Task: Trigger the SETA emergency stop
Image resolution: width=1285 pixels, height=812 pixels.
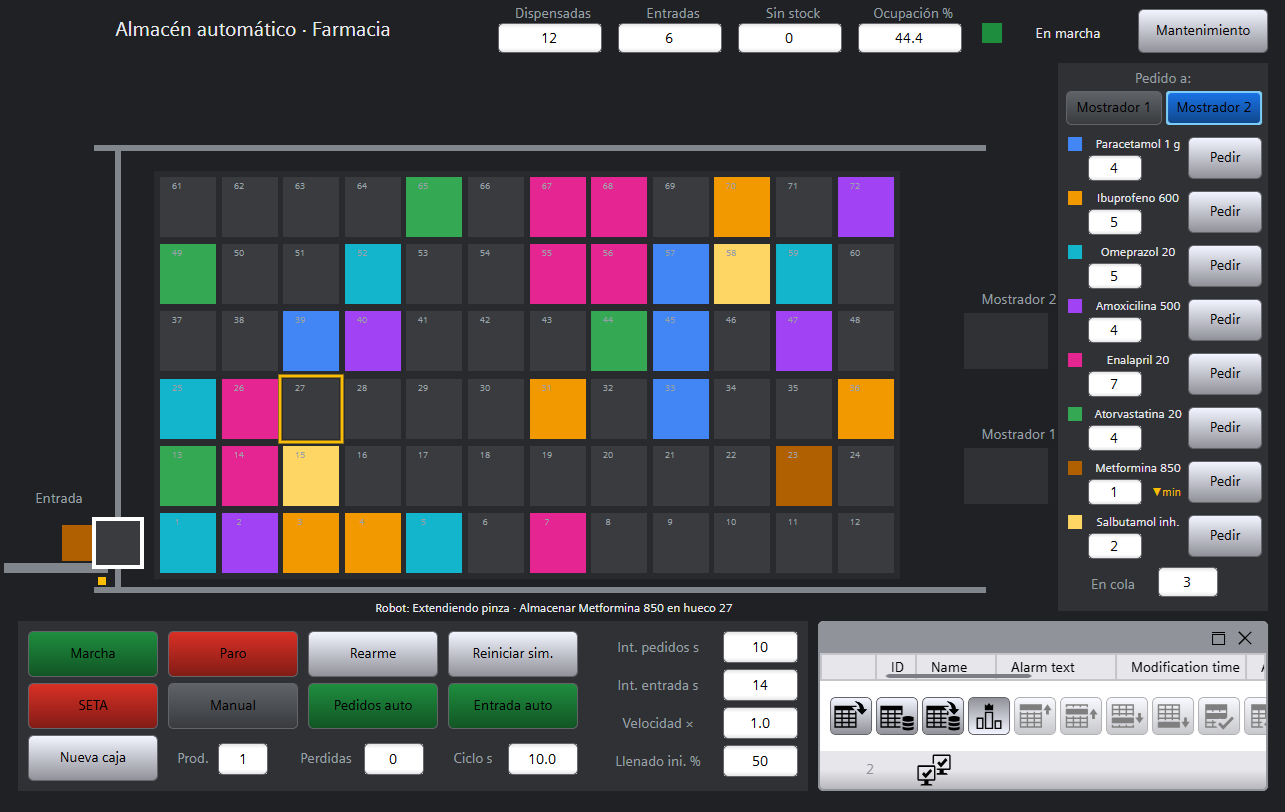Action: tap(93, 705)
